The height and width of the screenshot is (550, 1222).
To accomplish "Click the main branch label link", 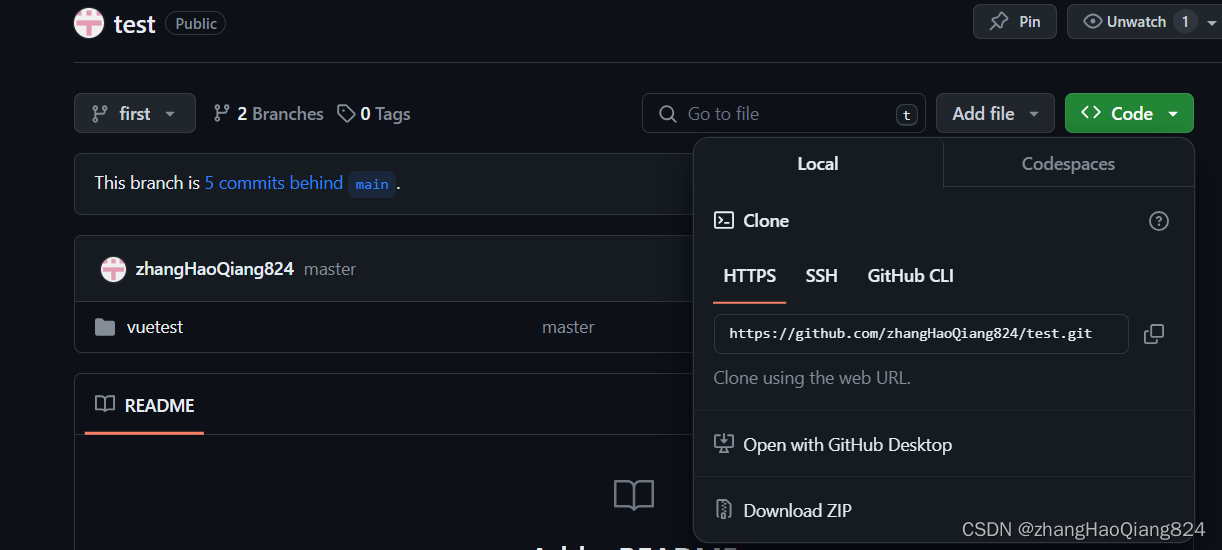I will (372, 184).
